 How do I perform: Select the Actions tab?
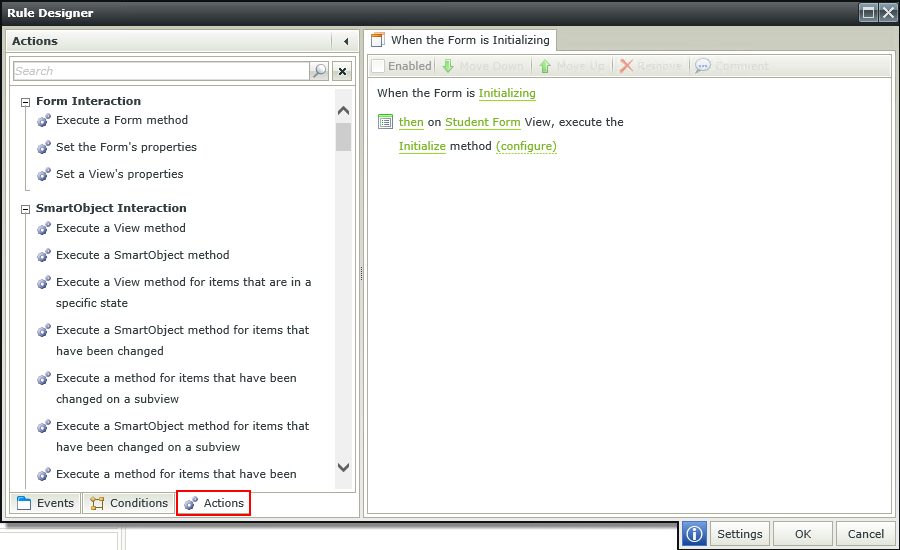(x=214, y=503)
